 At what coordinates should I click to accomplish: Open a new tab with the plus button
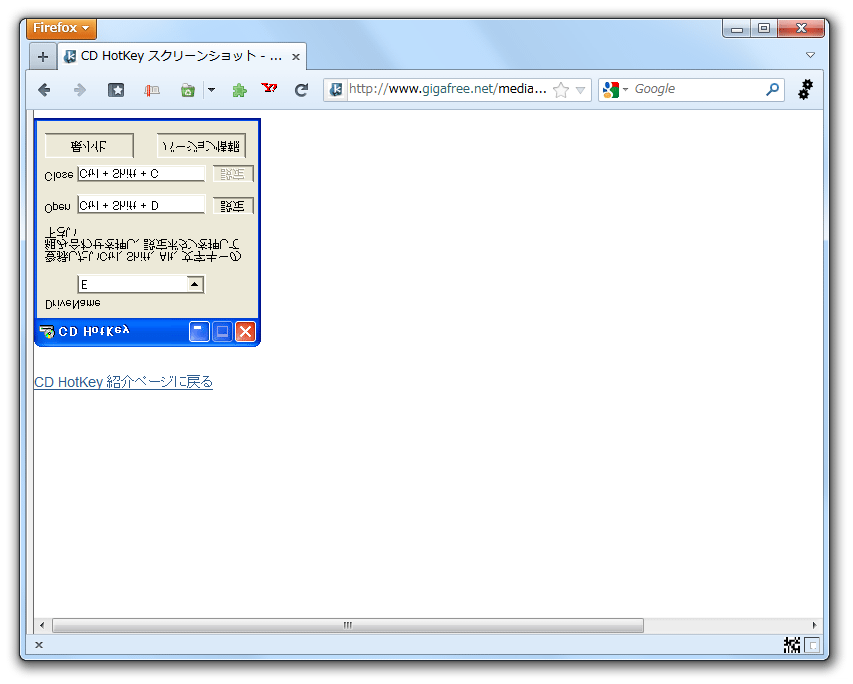click(x=43, y=57)
